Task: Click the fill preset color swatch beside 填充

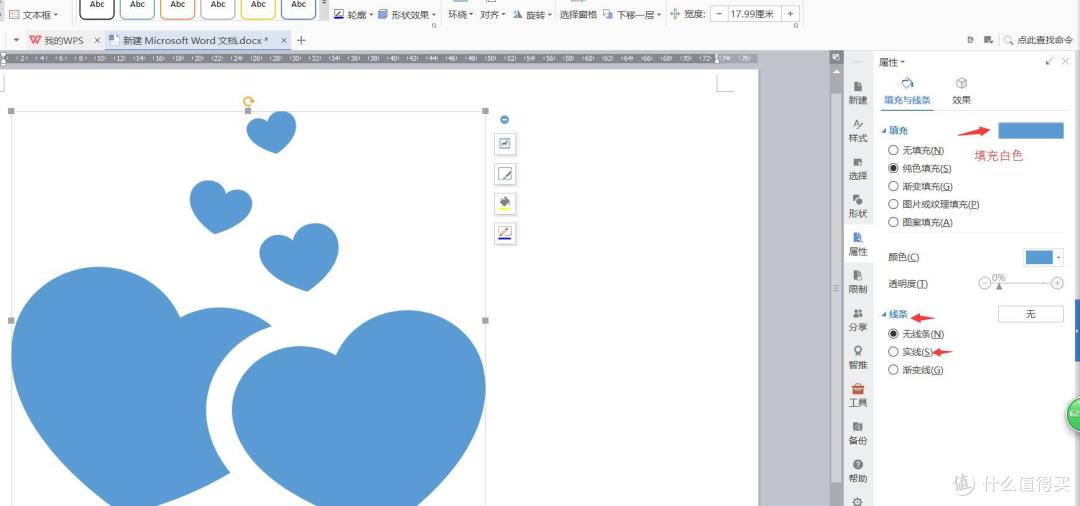Action: point(1030,131)
